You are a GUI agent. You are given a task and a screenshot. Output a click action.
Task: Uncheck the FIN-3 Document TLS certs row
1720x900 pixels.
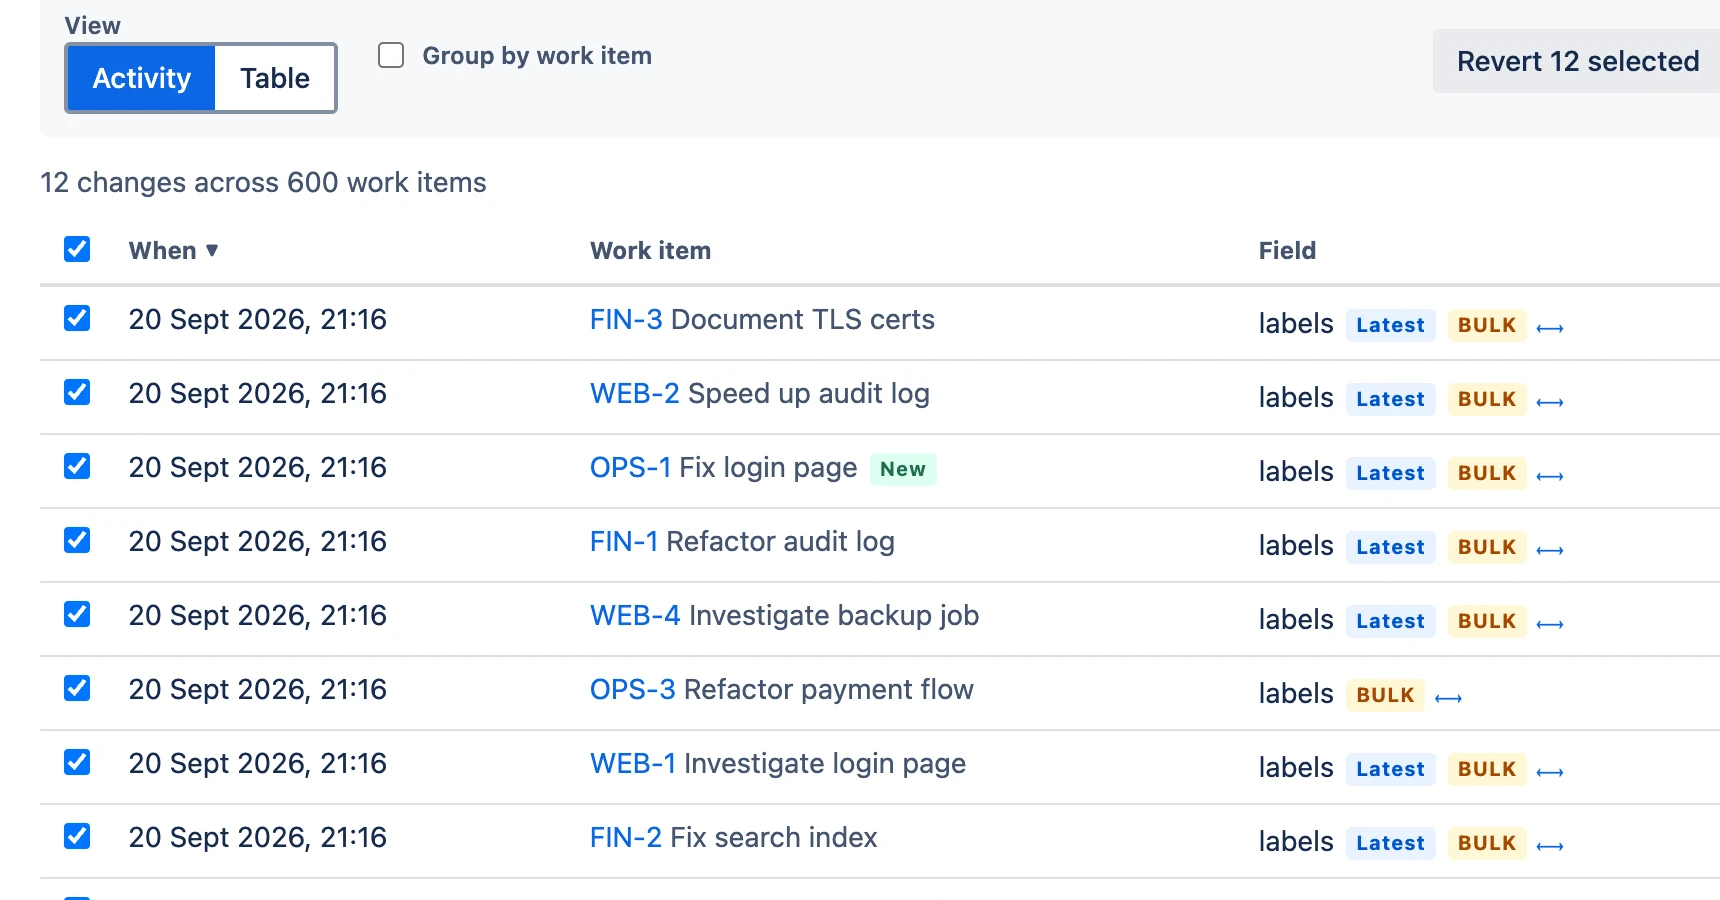tap(77, 318)
